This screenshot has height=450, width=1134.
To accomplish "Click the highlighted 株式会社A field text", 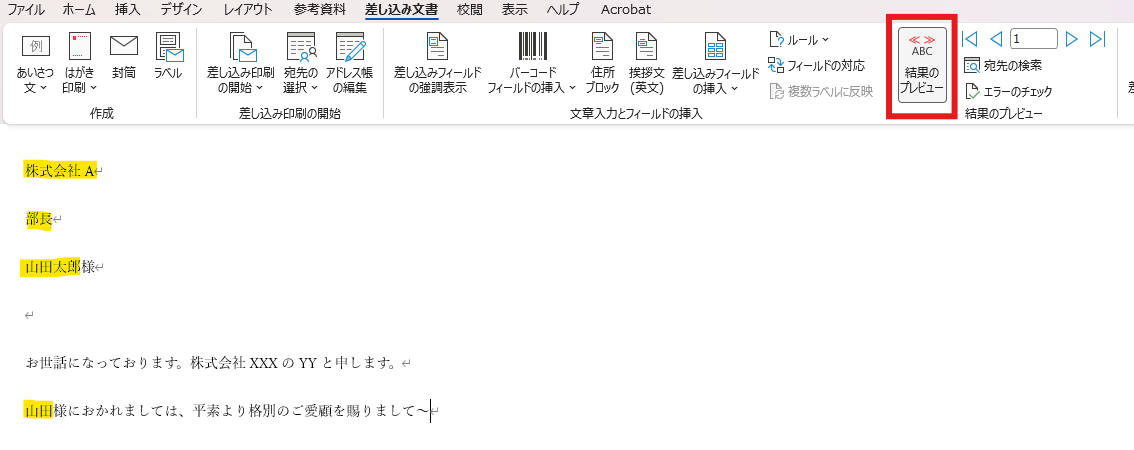I will [60, 171].
